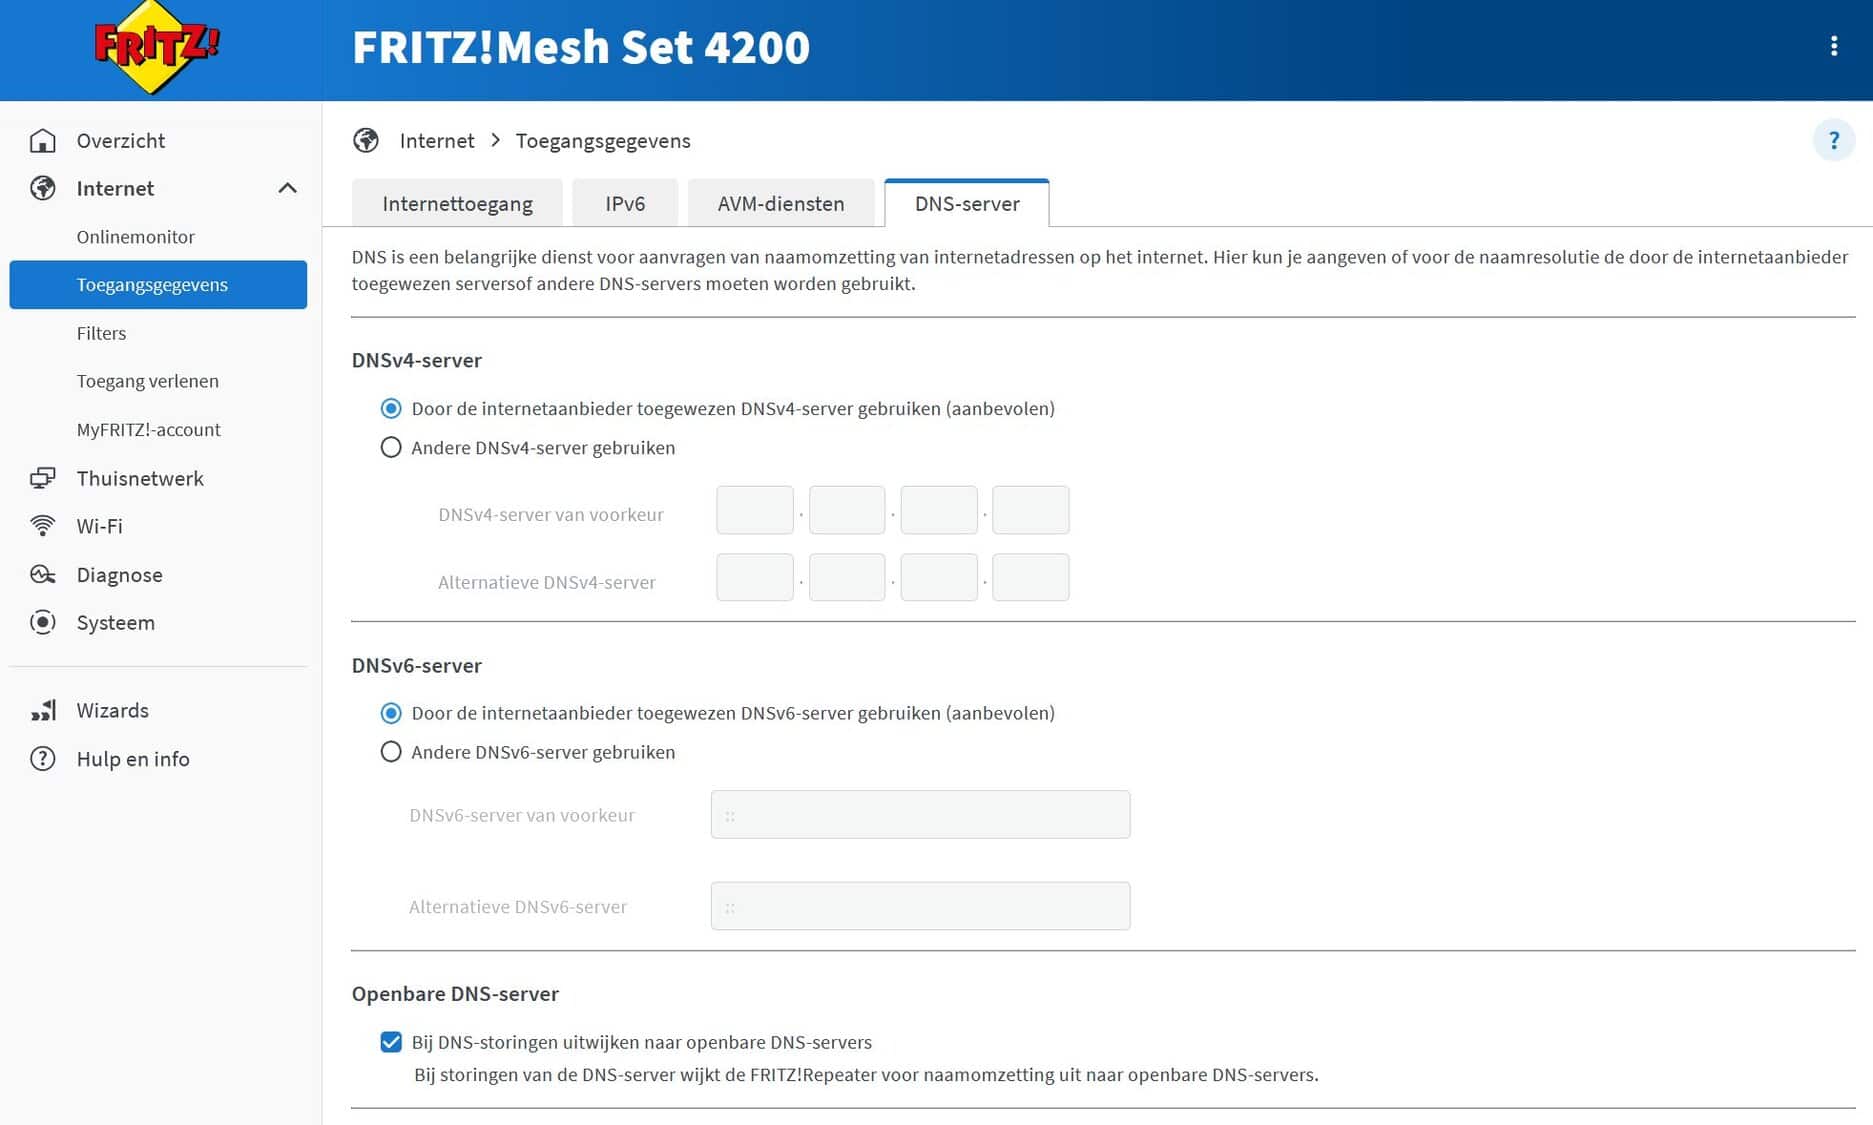
Task: Click the Overzicht home icon
Action: (42, 141)
